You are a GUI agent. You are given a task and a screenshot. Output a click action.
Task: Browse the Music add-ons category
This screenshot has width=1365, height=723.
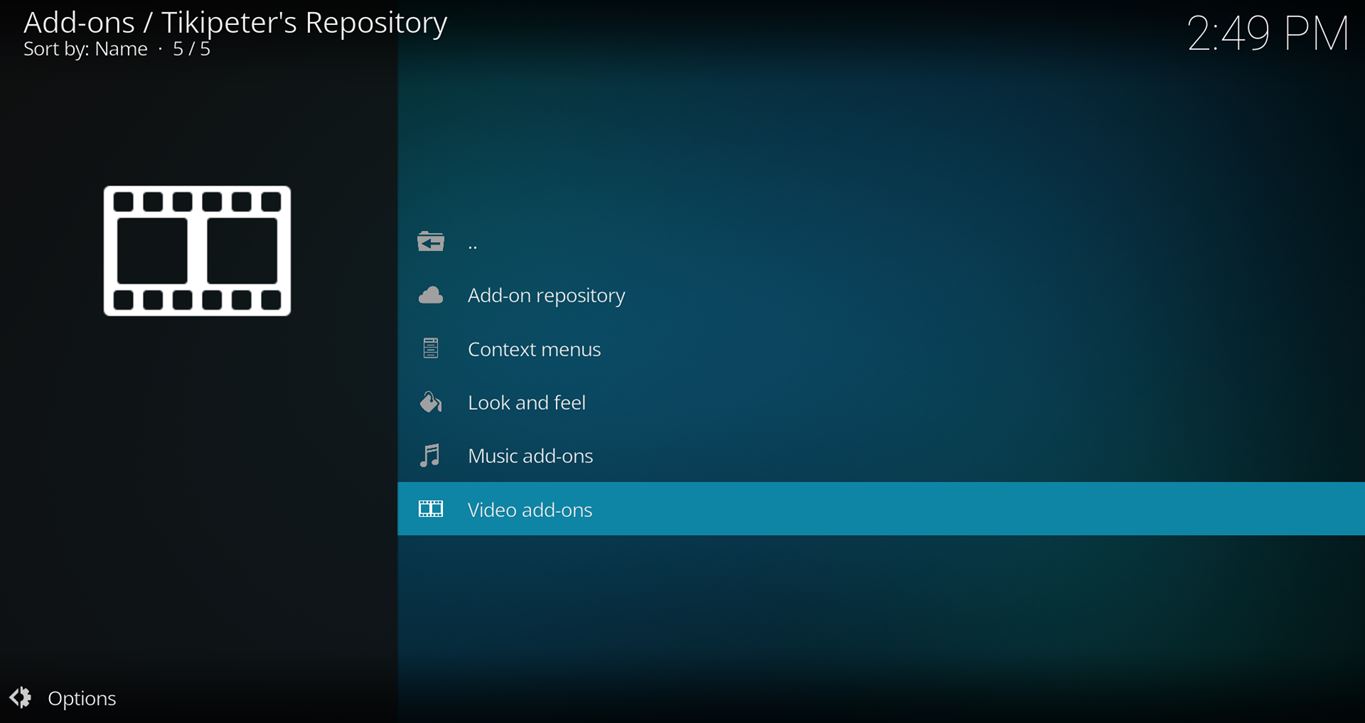530,456
